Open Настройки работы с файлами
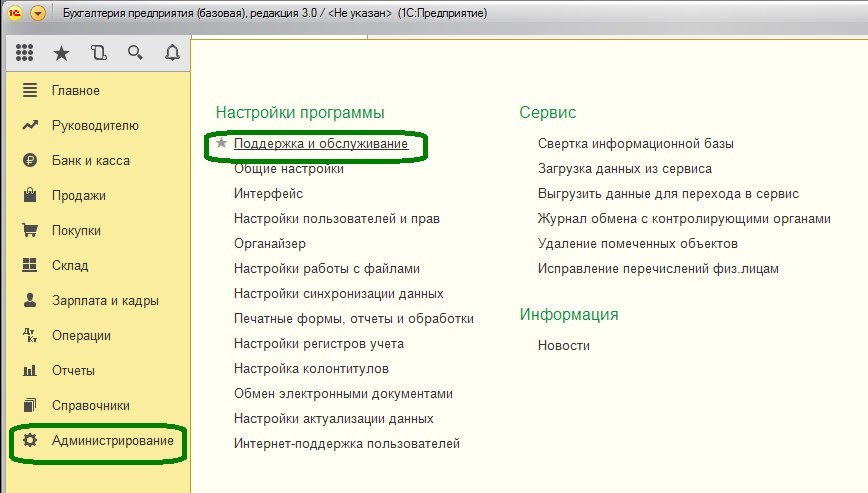Image resolution: width=868 pixels, height=493 pixels. 327,268
